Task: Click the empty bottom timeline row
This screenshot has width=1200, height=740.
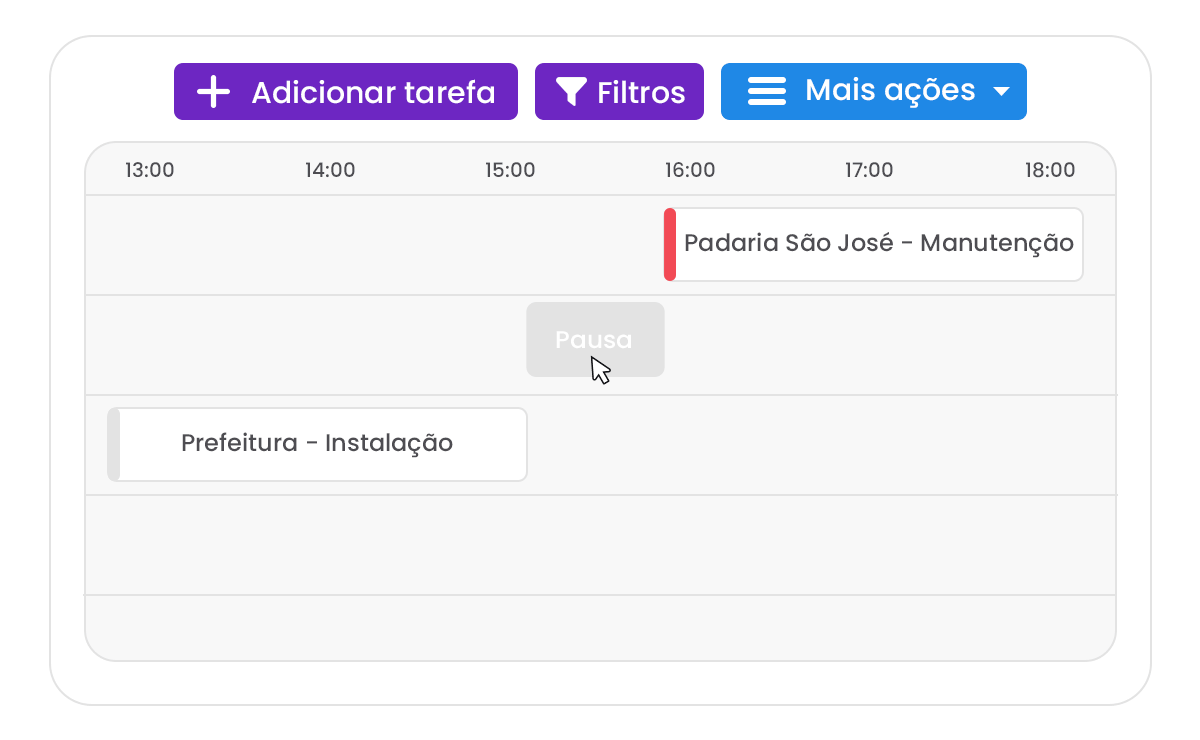Action: 600,628
